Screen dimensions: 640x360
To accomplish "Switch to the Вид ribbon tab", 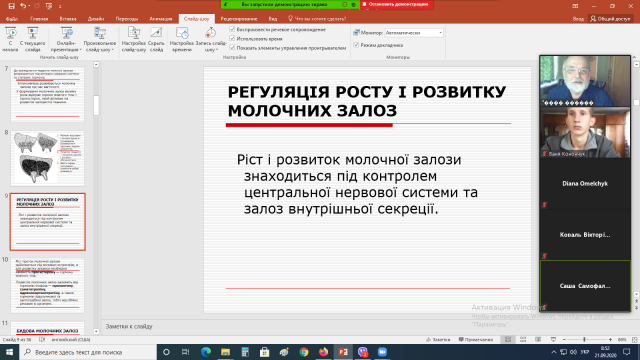I will click(x=273, y=19).
